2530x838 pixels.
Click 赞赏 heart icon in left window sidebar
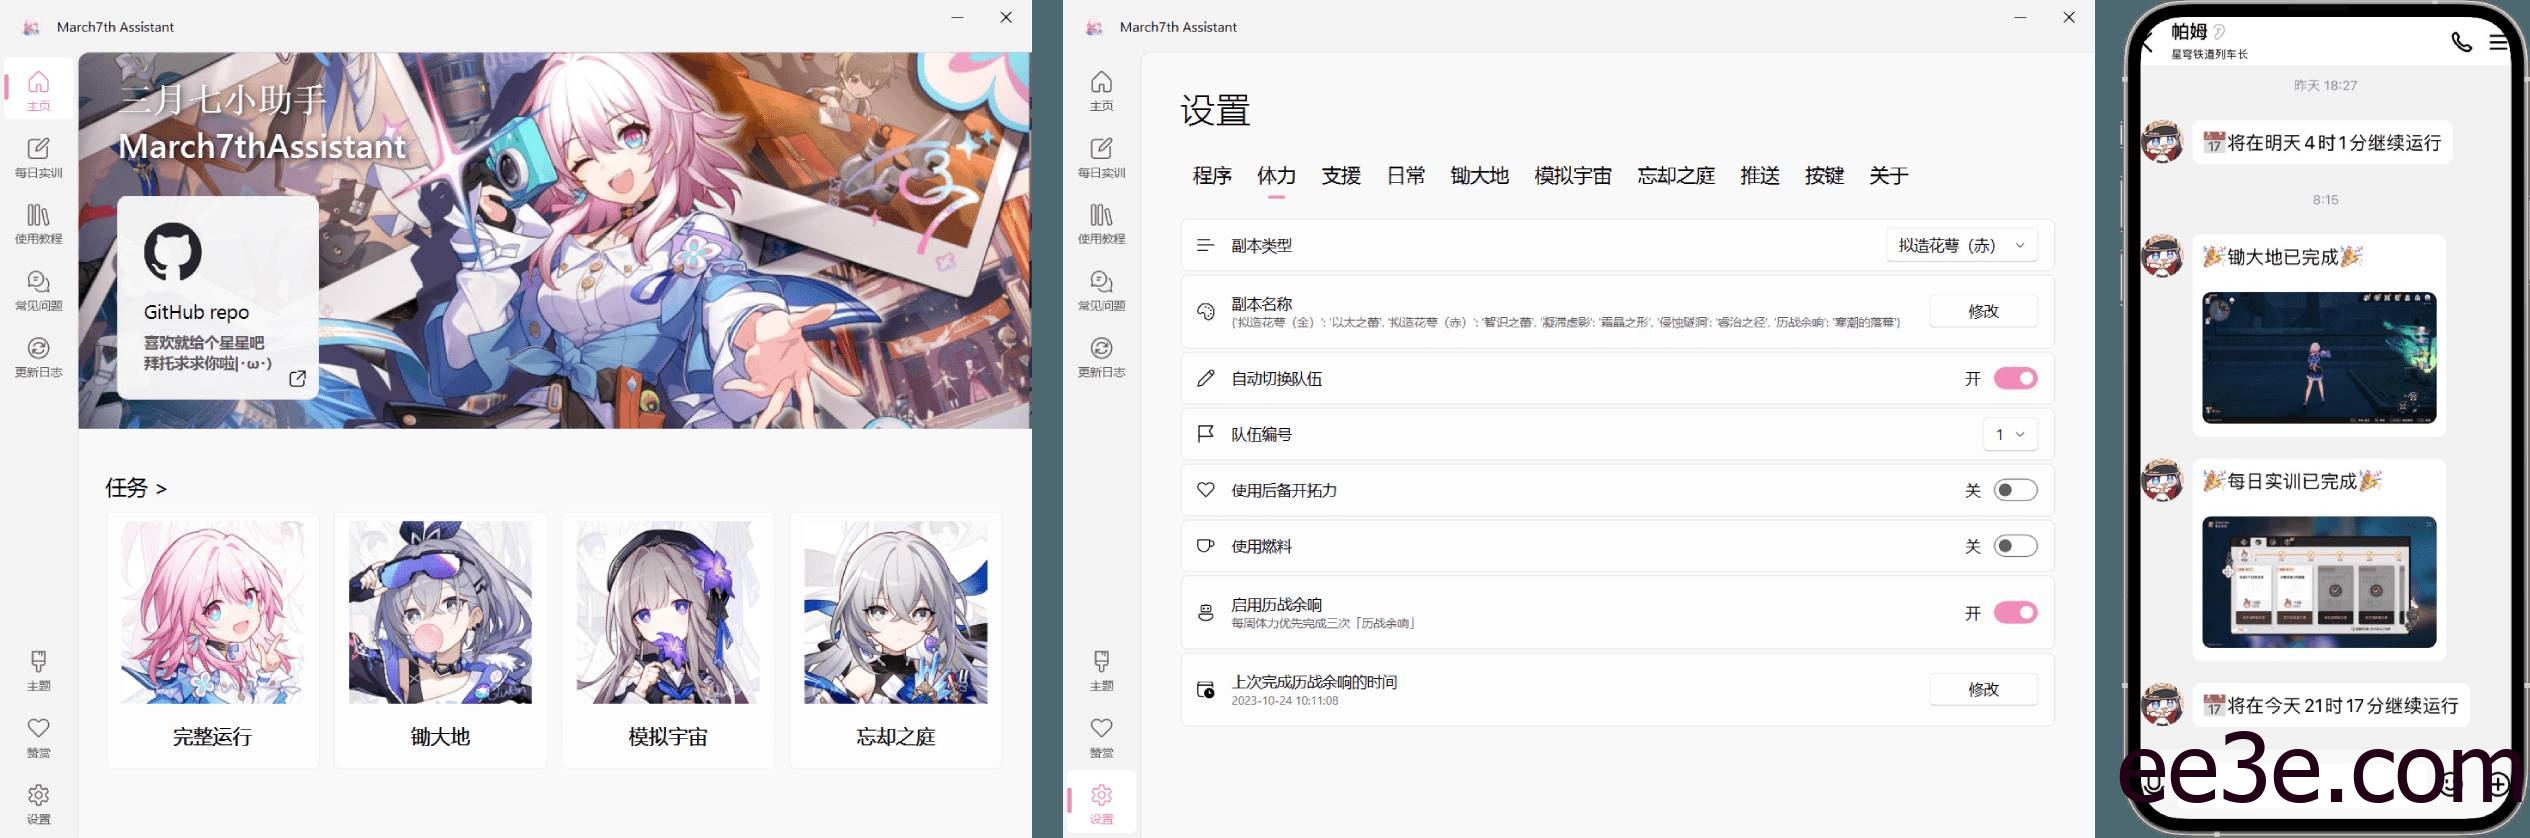[38, 736]
